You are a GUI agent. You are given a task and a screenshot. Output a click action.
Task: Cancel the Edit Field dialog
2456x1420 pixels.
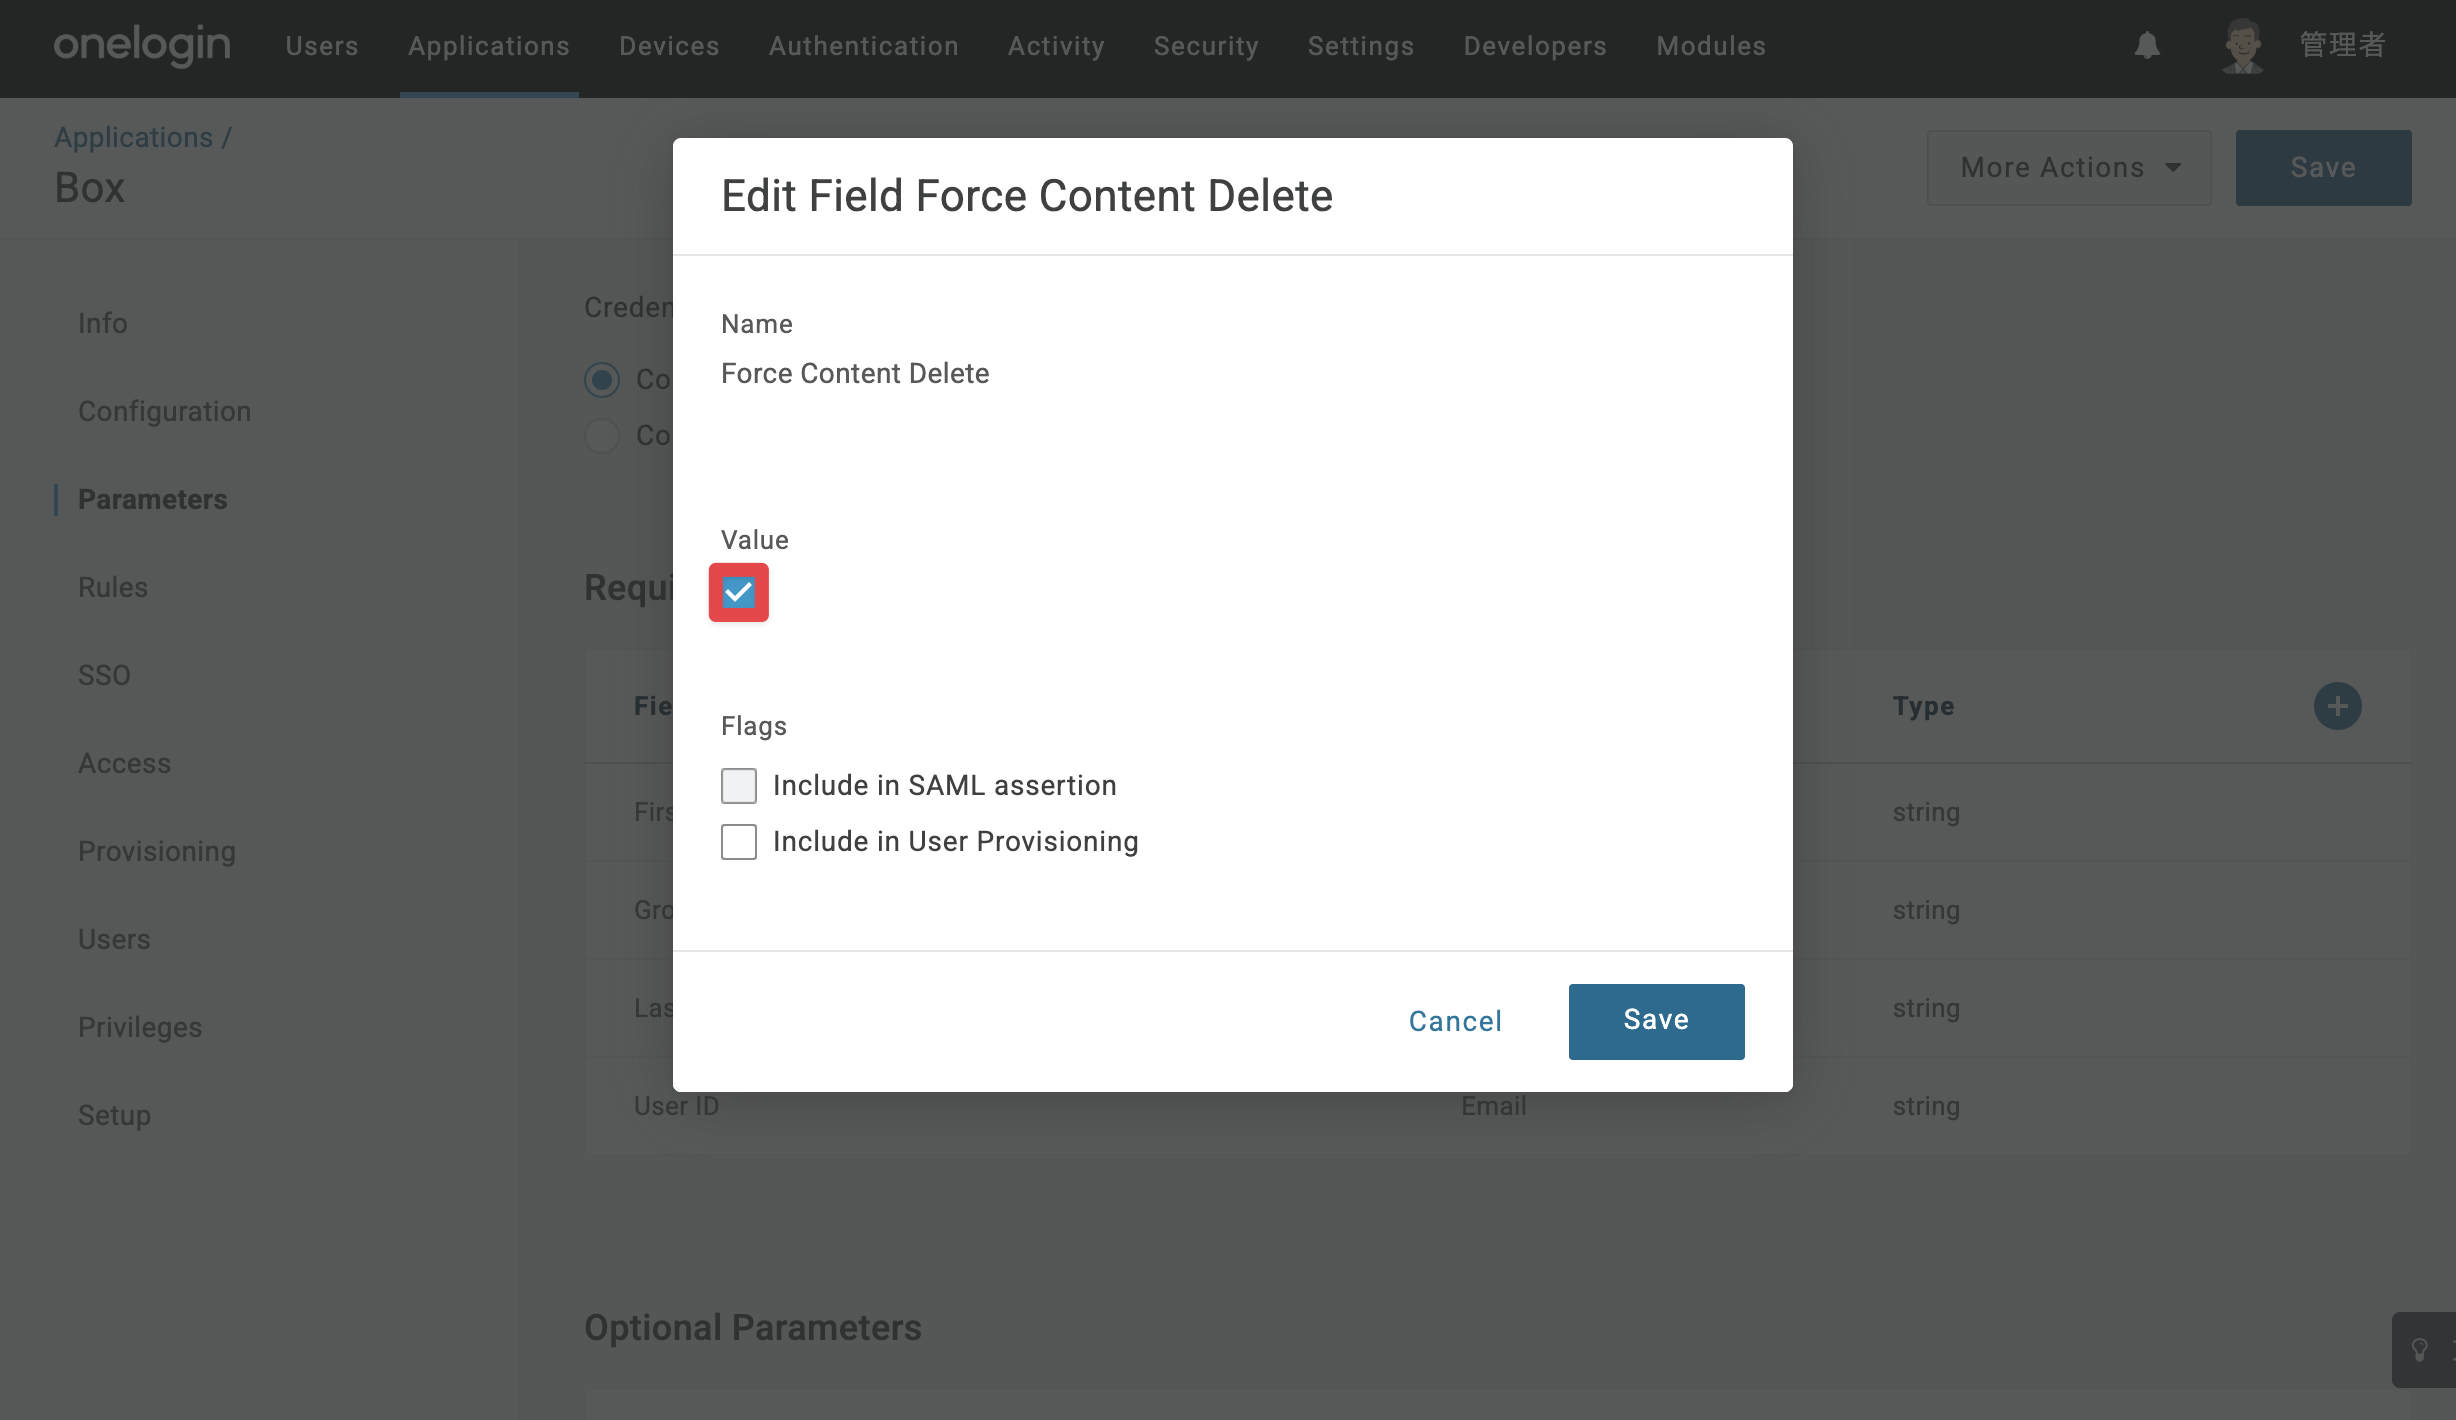1455,1021
